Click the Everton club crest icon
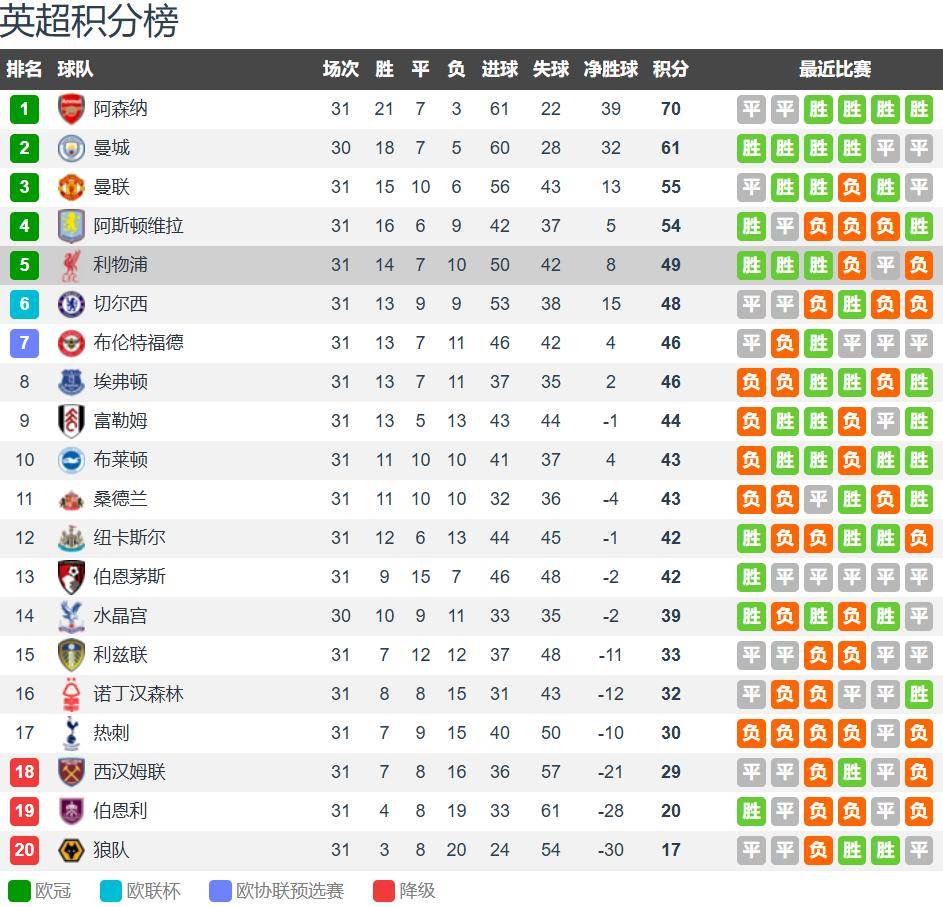 pyautogui.click(x=71, y=382)
